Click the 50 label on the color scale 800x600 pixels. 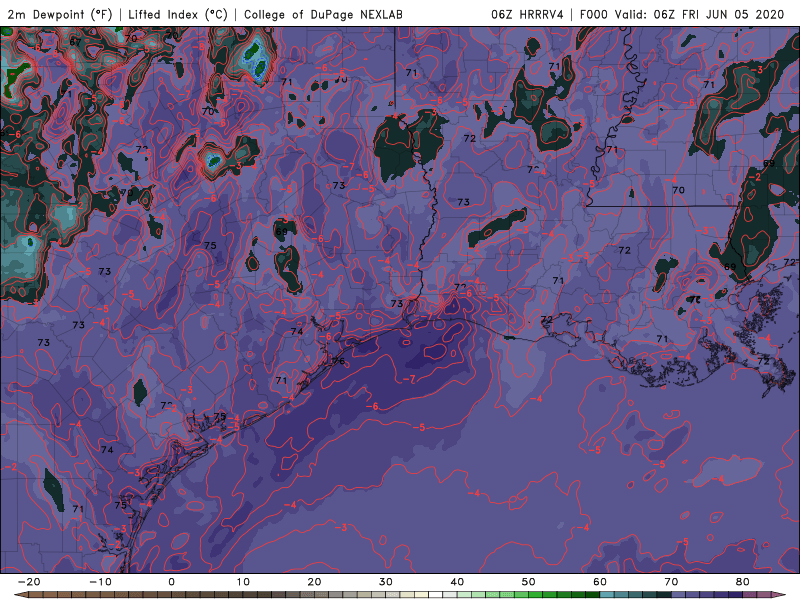[529, 582]
